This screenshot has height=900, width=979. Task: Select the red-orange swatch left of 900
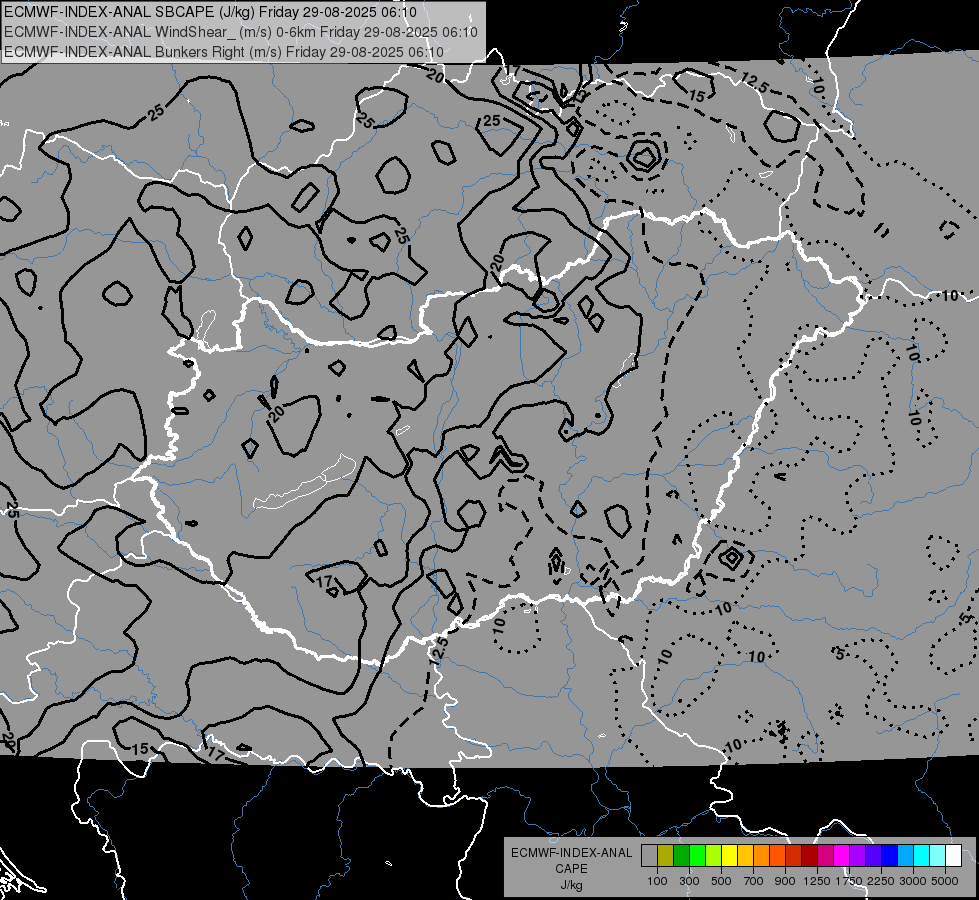pyautogui.click(x=777, y=856)
